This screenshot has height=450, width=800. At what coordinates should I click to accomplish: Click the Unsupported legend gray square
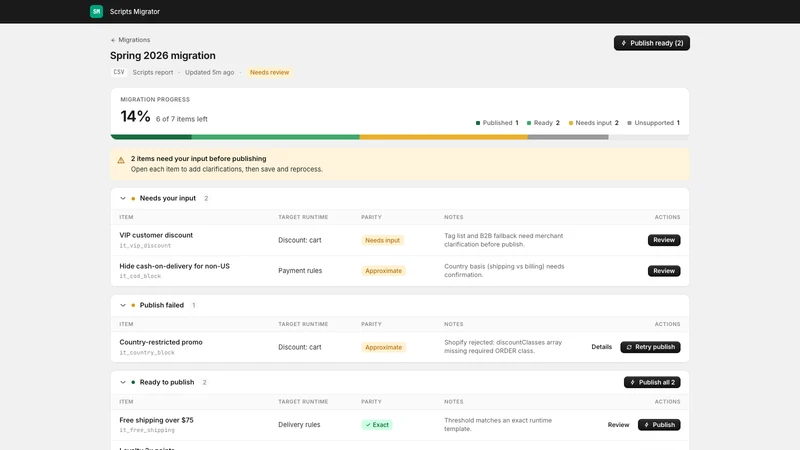(630, 123)
